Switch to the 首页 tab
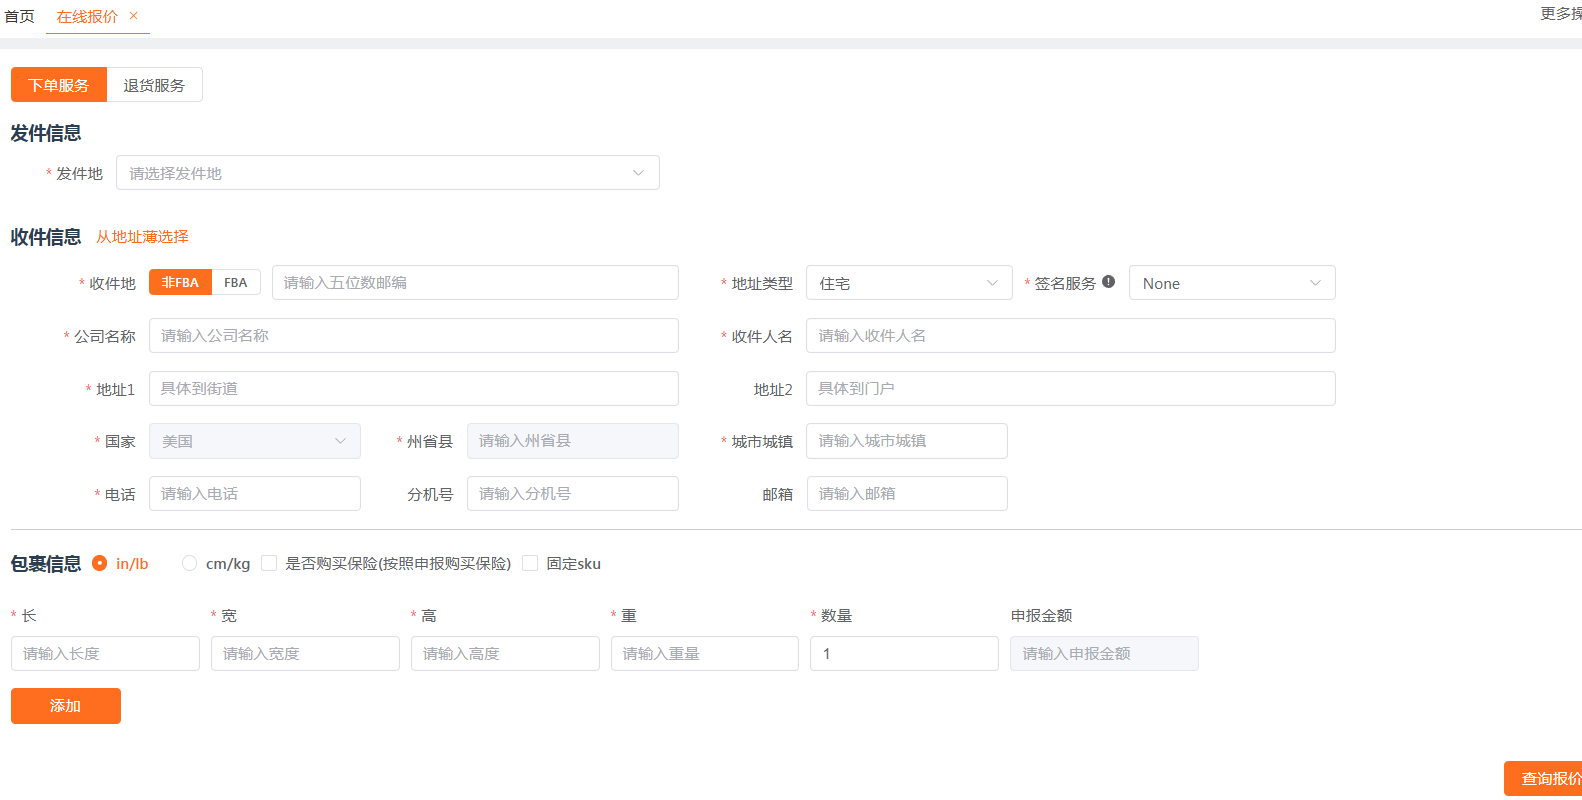Screen dimensions: 1582x800 pos(20,17)
